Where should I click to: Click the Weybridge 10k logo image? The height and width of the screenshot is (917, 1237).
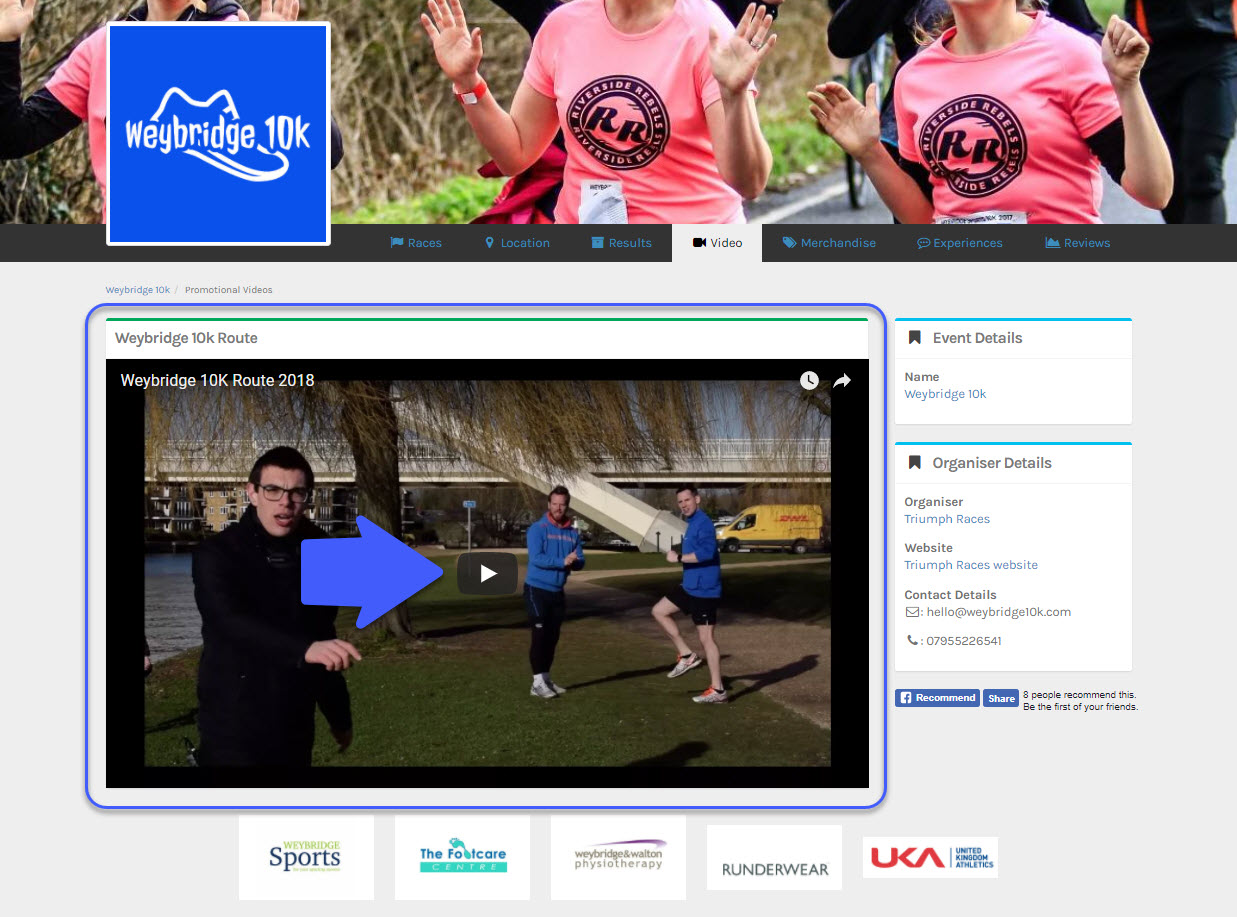(x=218, y=134)
